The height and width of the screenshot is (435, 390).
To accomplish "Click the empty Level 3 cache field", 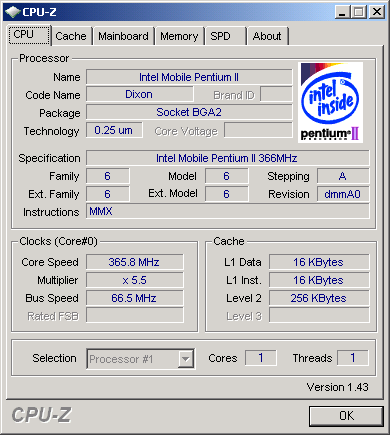I will (319, 315).
